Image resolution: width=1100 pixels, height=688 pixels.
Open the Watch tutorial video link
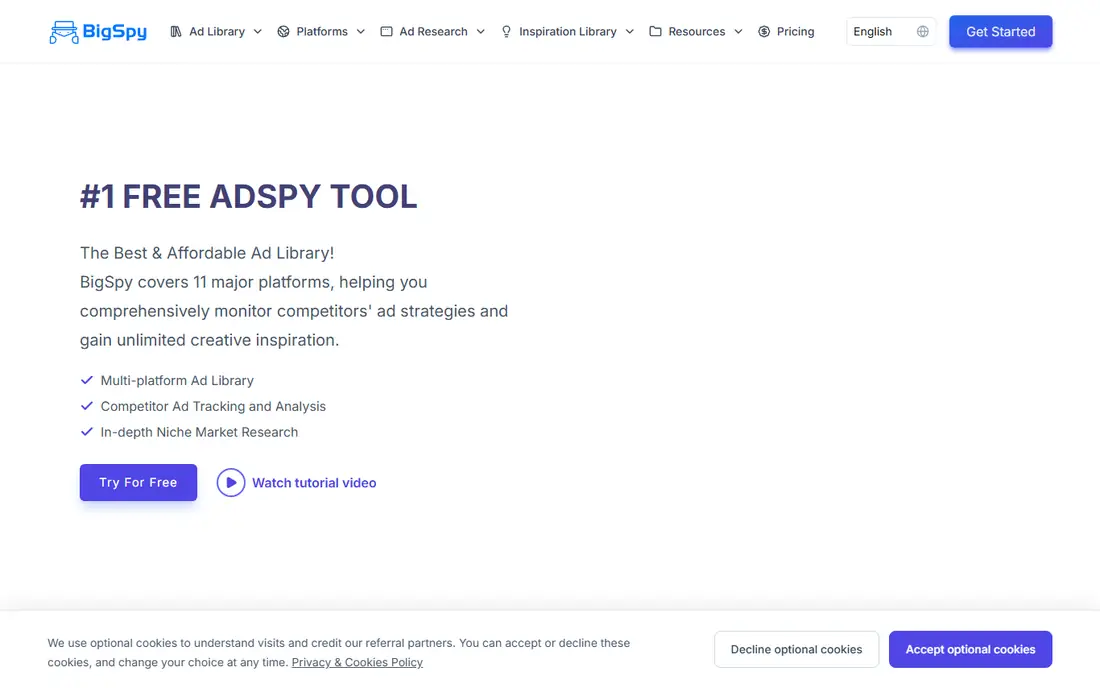click(x=314, y=483)
